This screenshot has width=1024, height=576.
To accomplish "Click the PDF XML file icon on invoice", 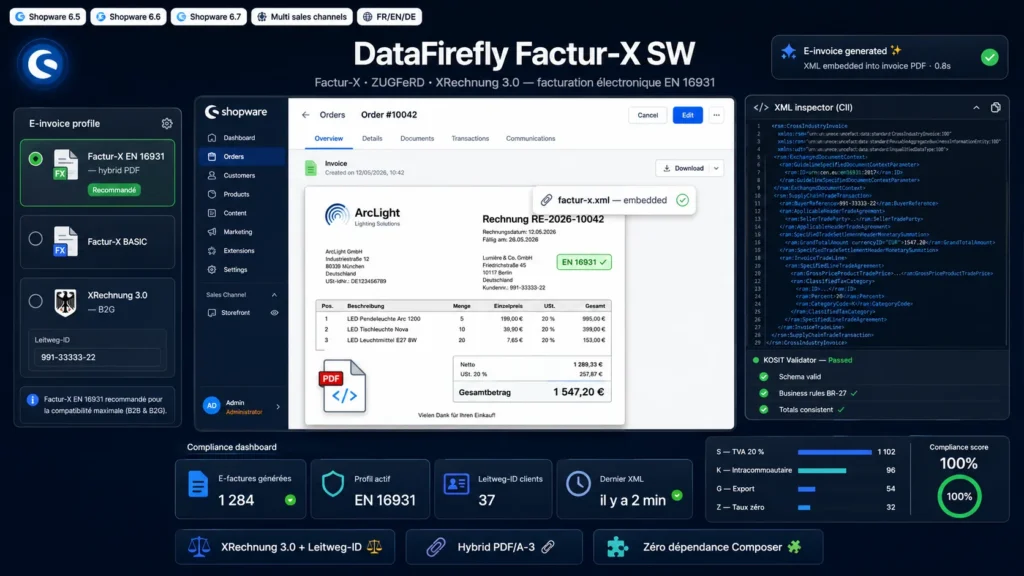I will pyautogui.click(x=344, y=386).
